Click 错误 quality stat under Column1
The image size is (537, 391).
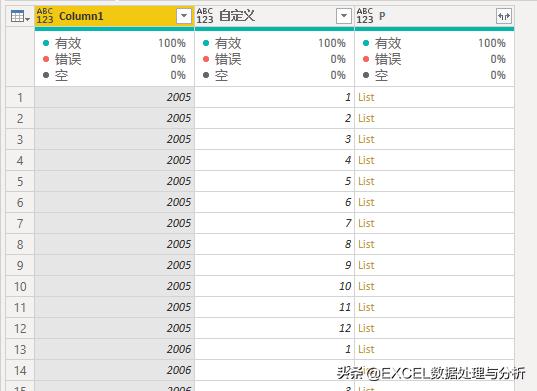pos(114,59)
